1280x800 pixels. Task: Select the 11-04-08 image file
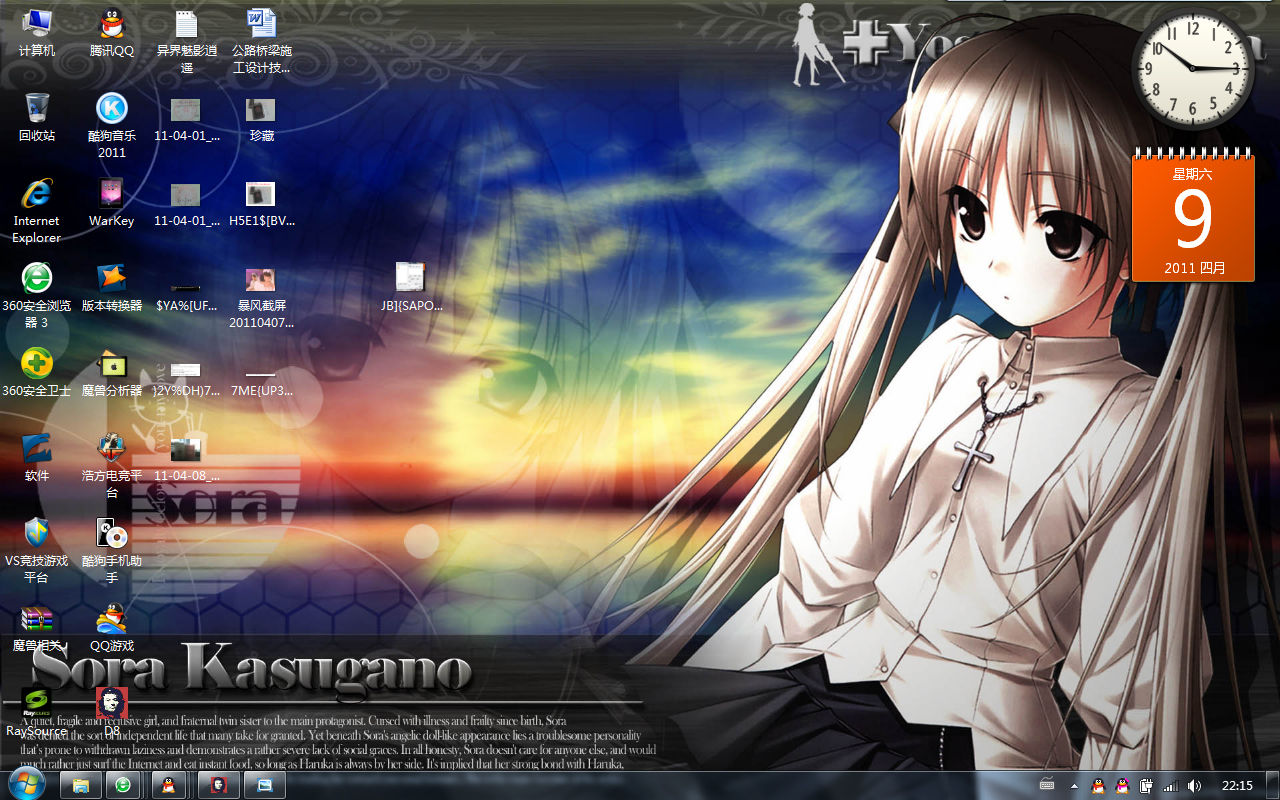(186, 459)
